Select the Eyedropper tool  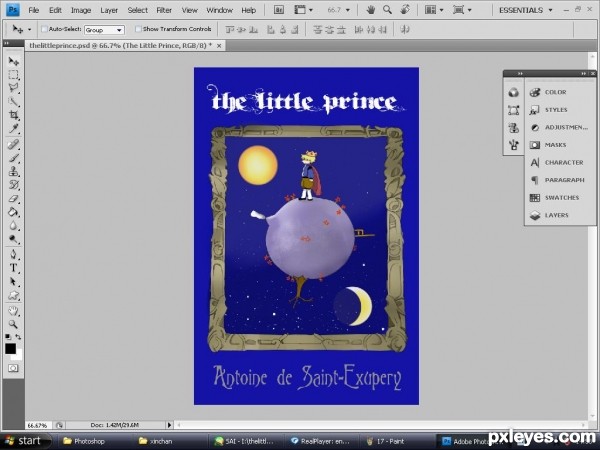coord(13,128)
